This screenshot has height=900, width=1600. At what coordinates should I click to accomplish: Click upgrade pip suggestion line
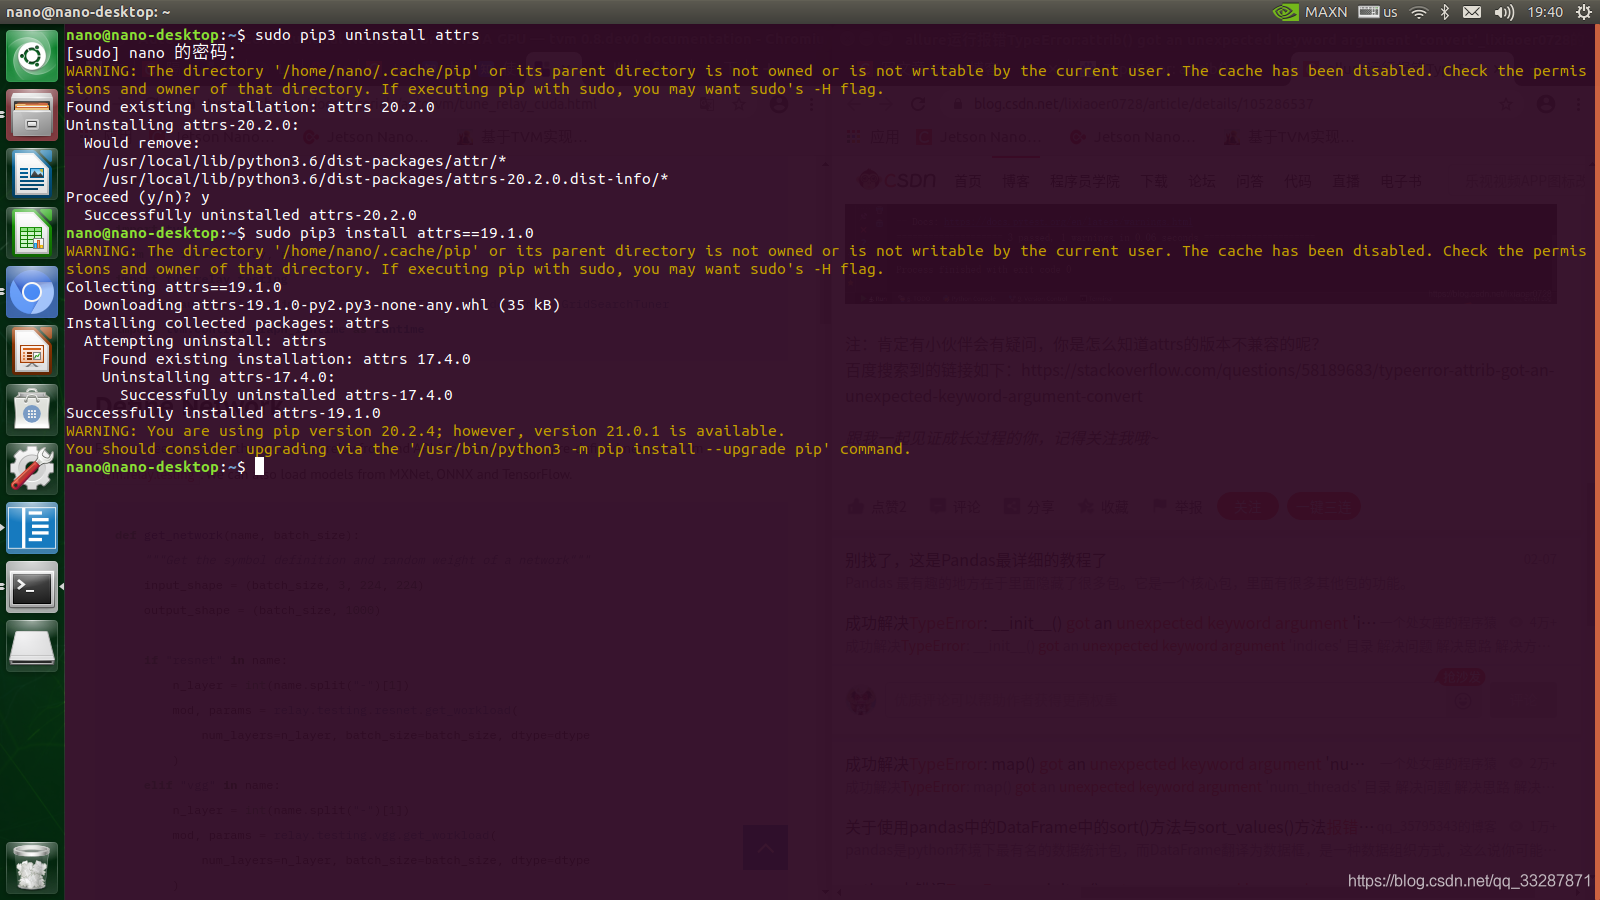[489, 449]
